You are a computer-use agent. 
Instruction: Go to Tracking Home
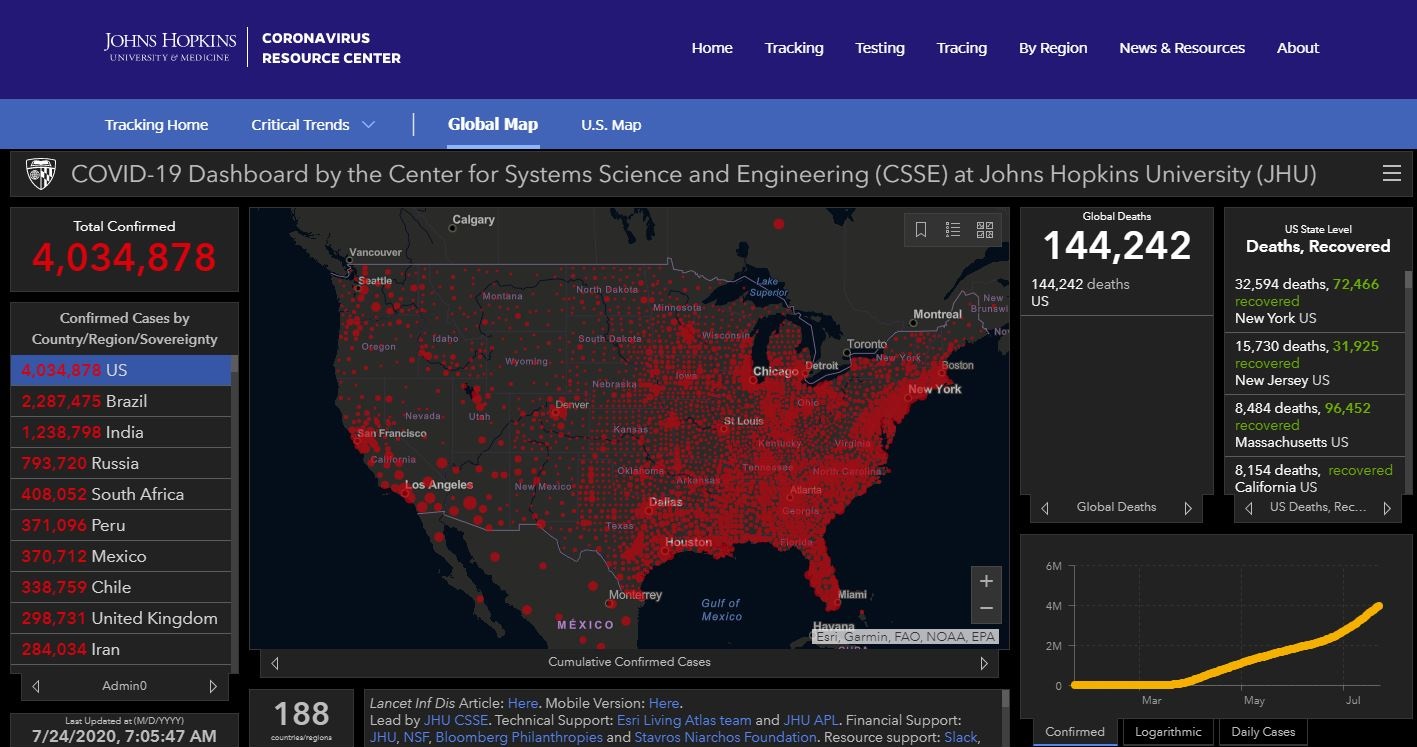point(157,125)
